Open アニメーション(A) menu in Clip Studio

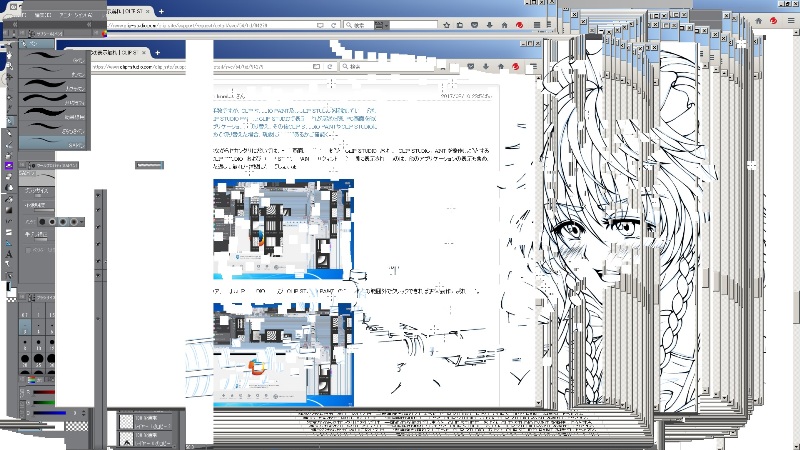point(76,15)
